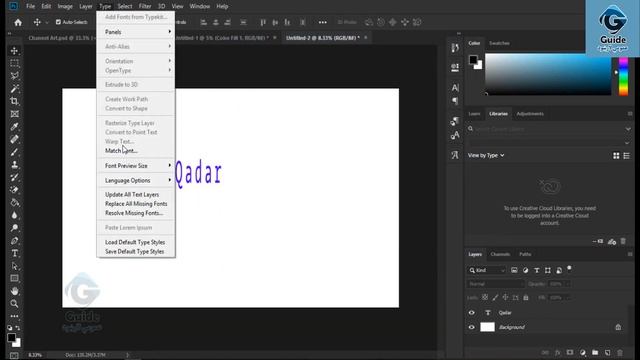
Task: Toggle the Auto-Select checkbox
Action: (58, 22)
